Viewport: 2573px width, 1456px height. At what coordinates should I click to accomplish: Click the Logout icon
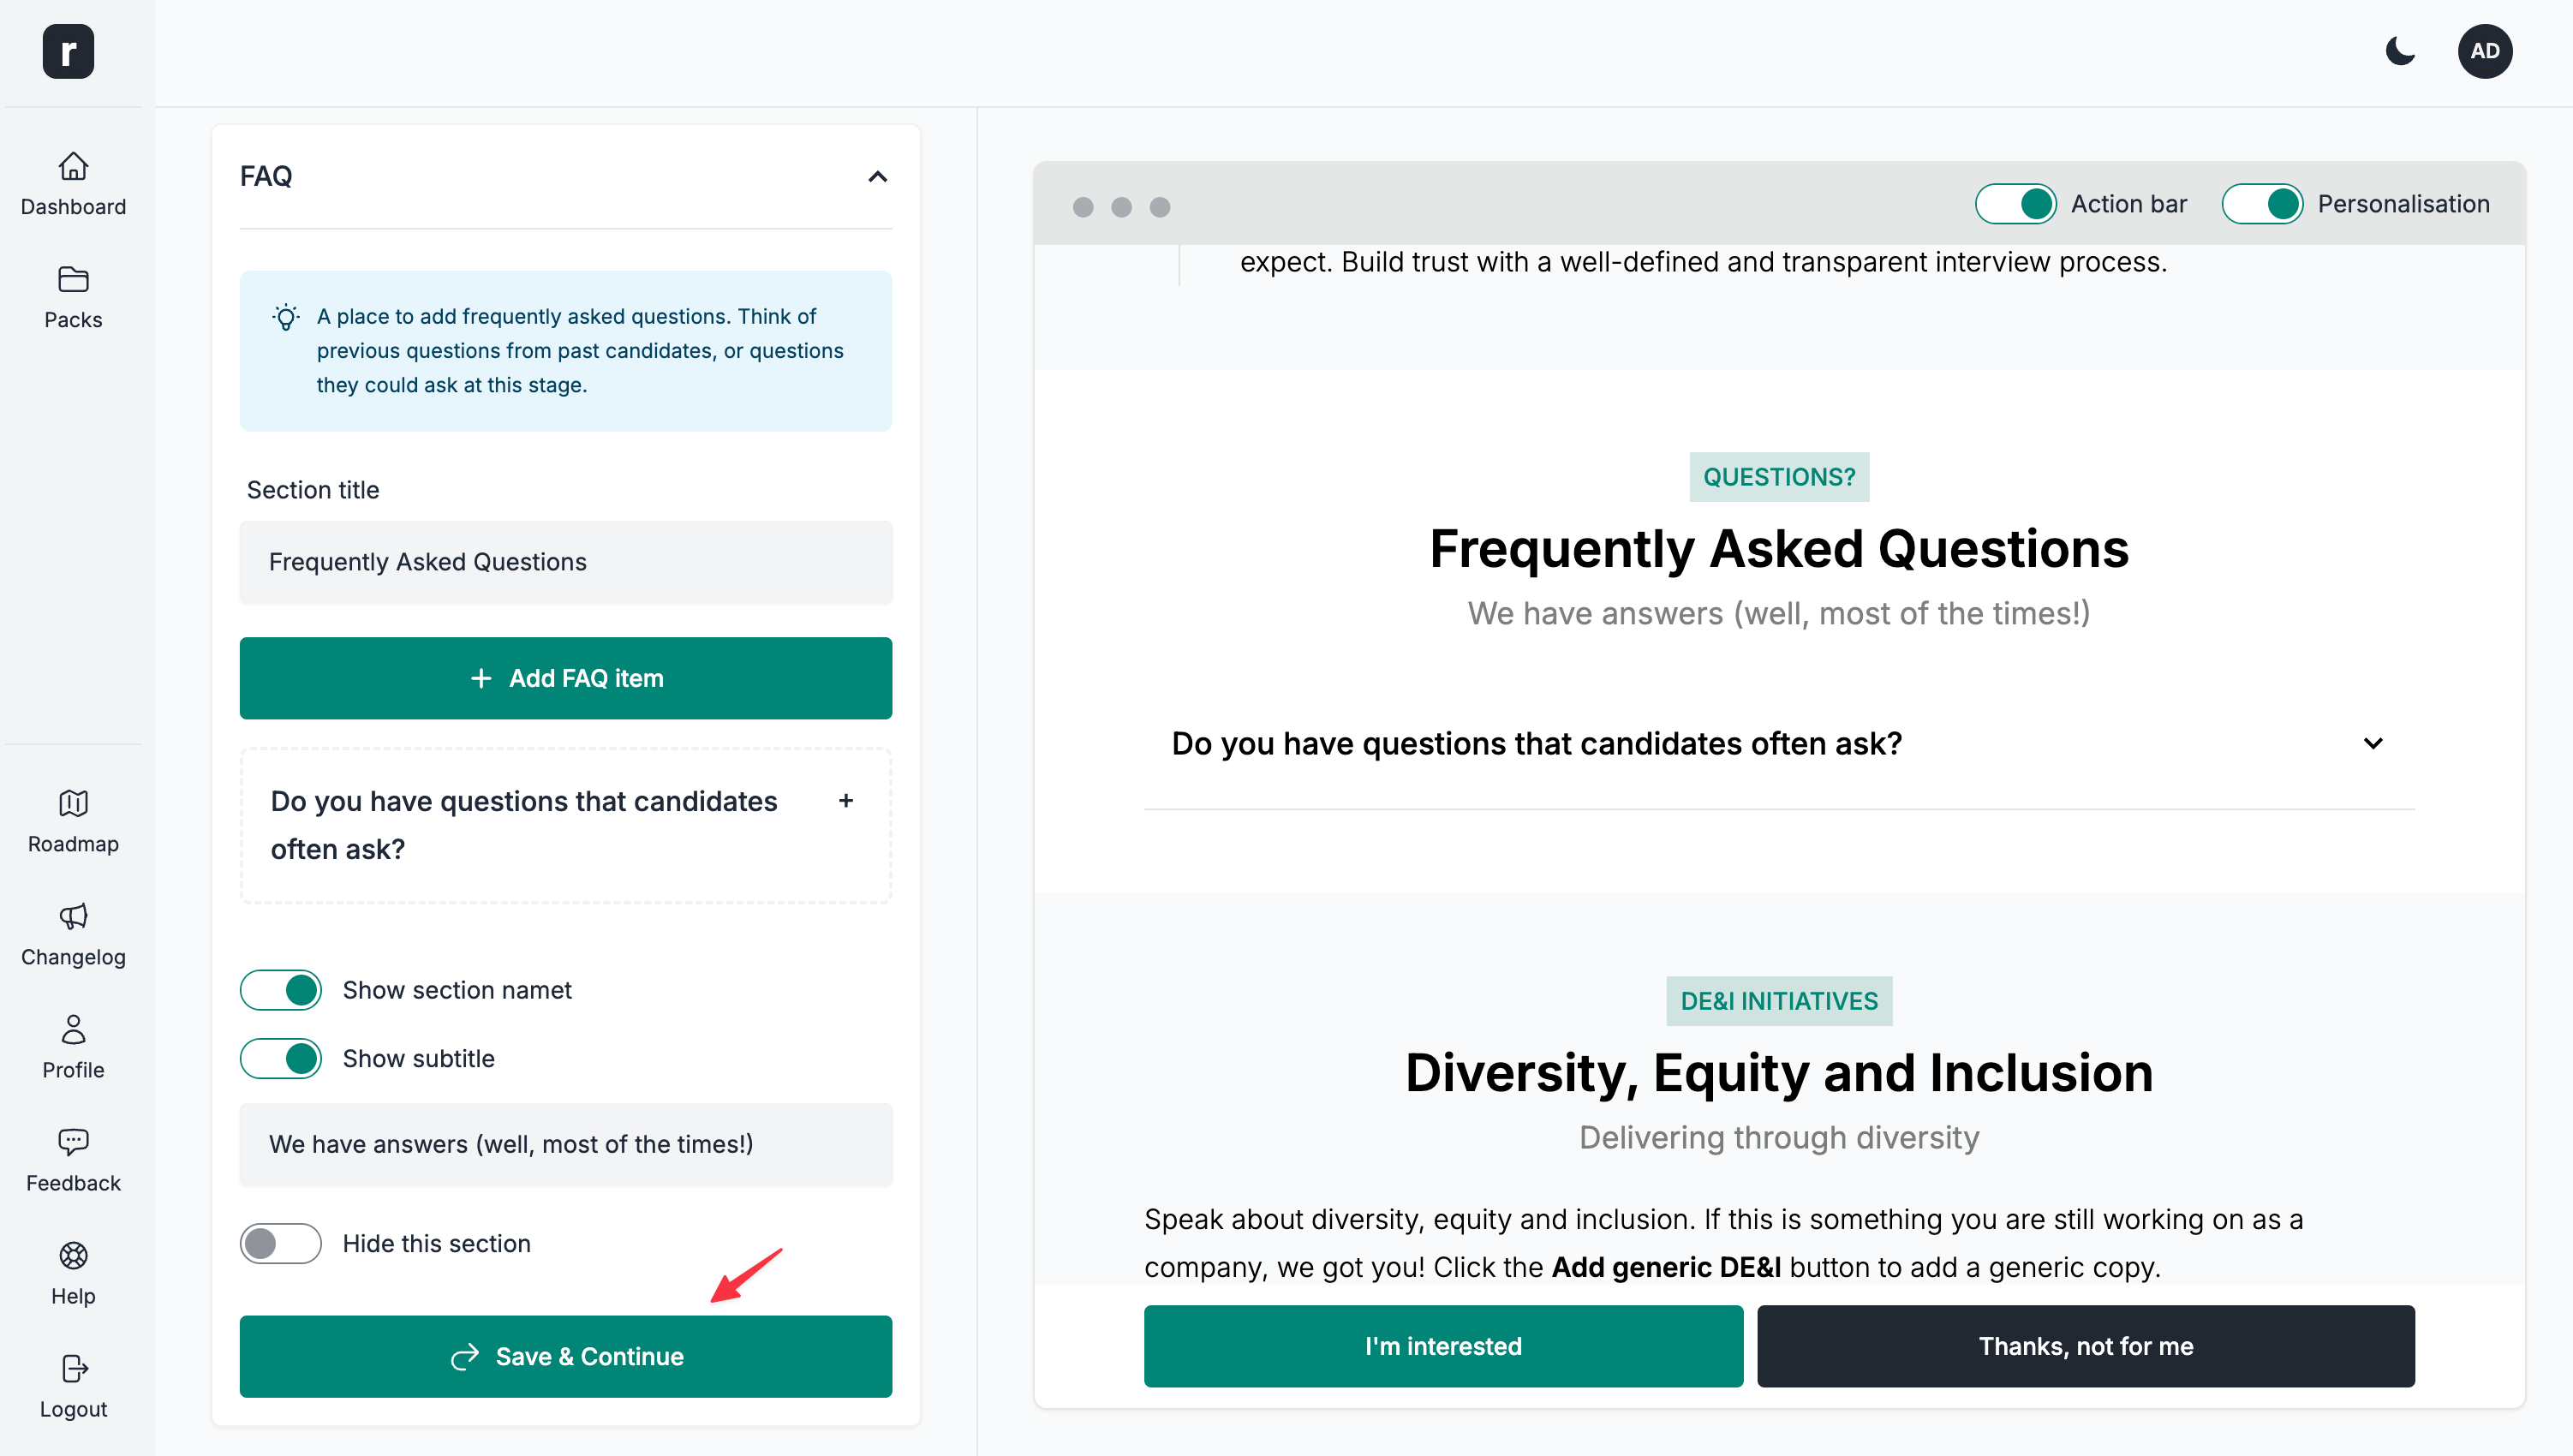pos(71,1386)
